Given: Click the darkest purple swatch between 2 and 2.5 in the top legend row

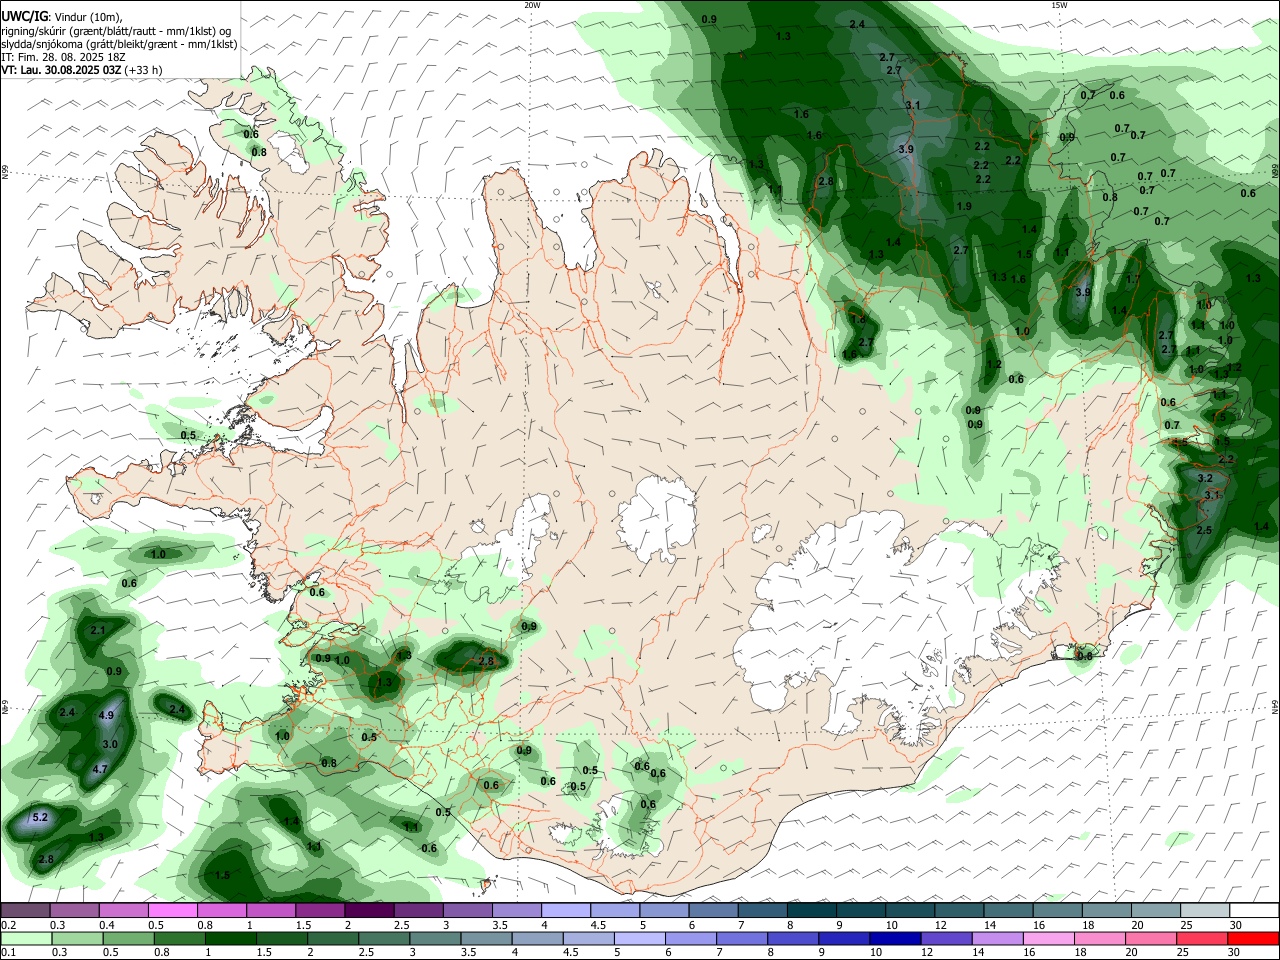Looking at the screenshot, I should coord(369,911).
